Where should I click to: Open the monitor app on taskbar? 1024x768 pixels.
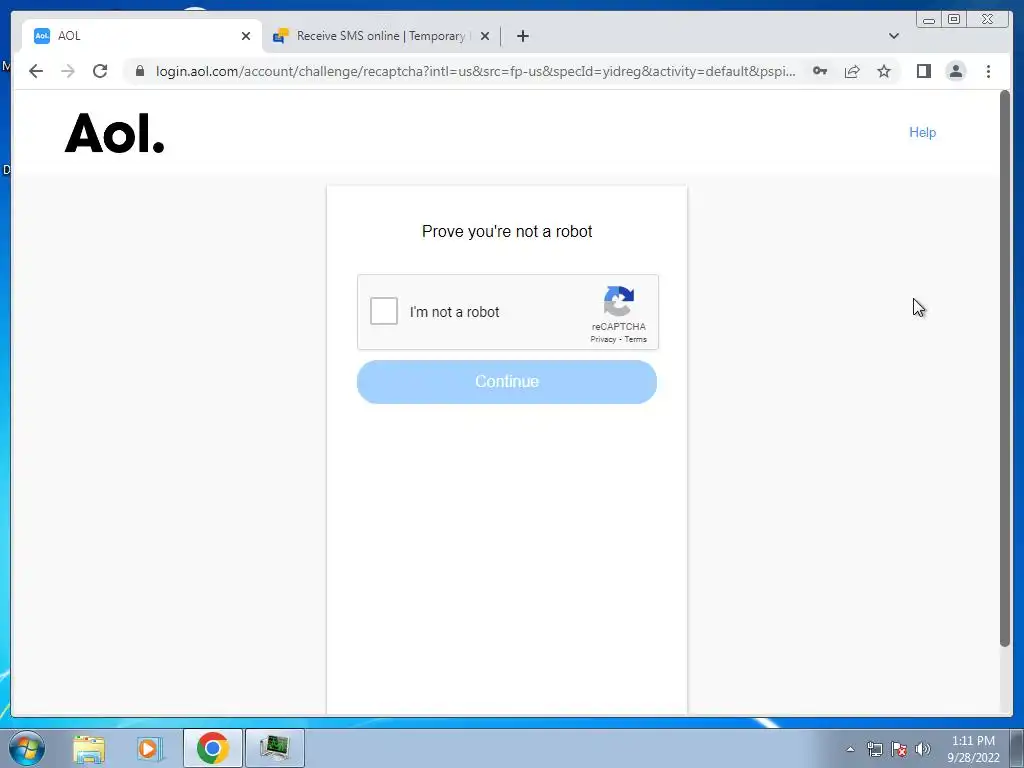coord(274,748)
